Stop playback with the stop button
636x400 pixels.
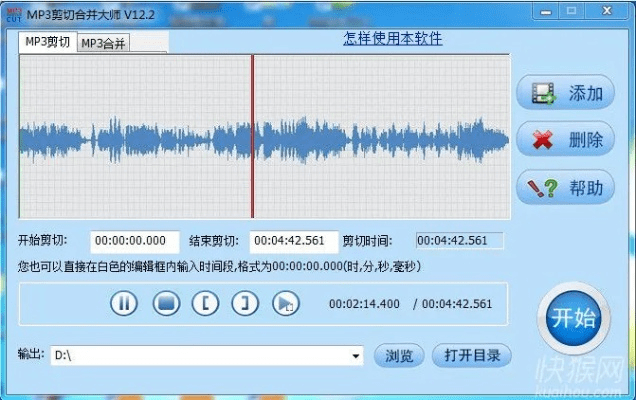click(x=166, y=303)
